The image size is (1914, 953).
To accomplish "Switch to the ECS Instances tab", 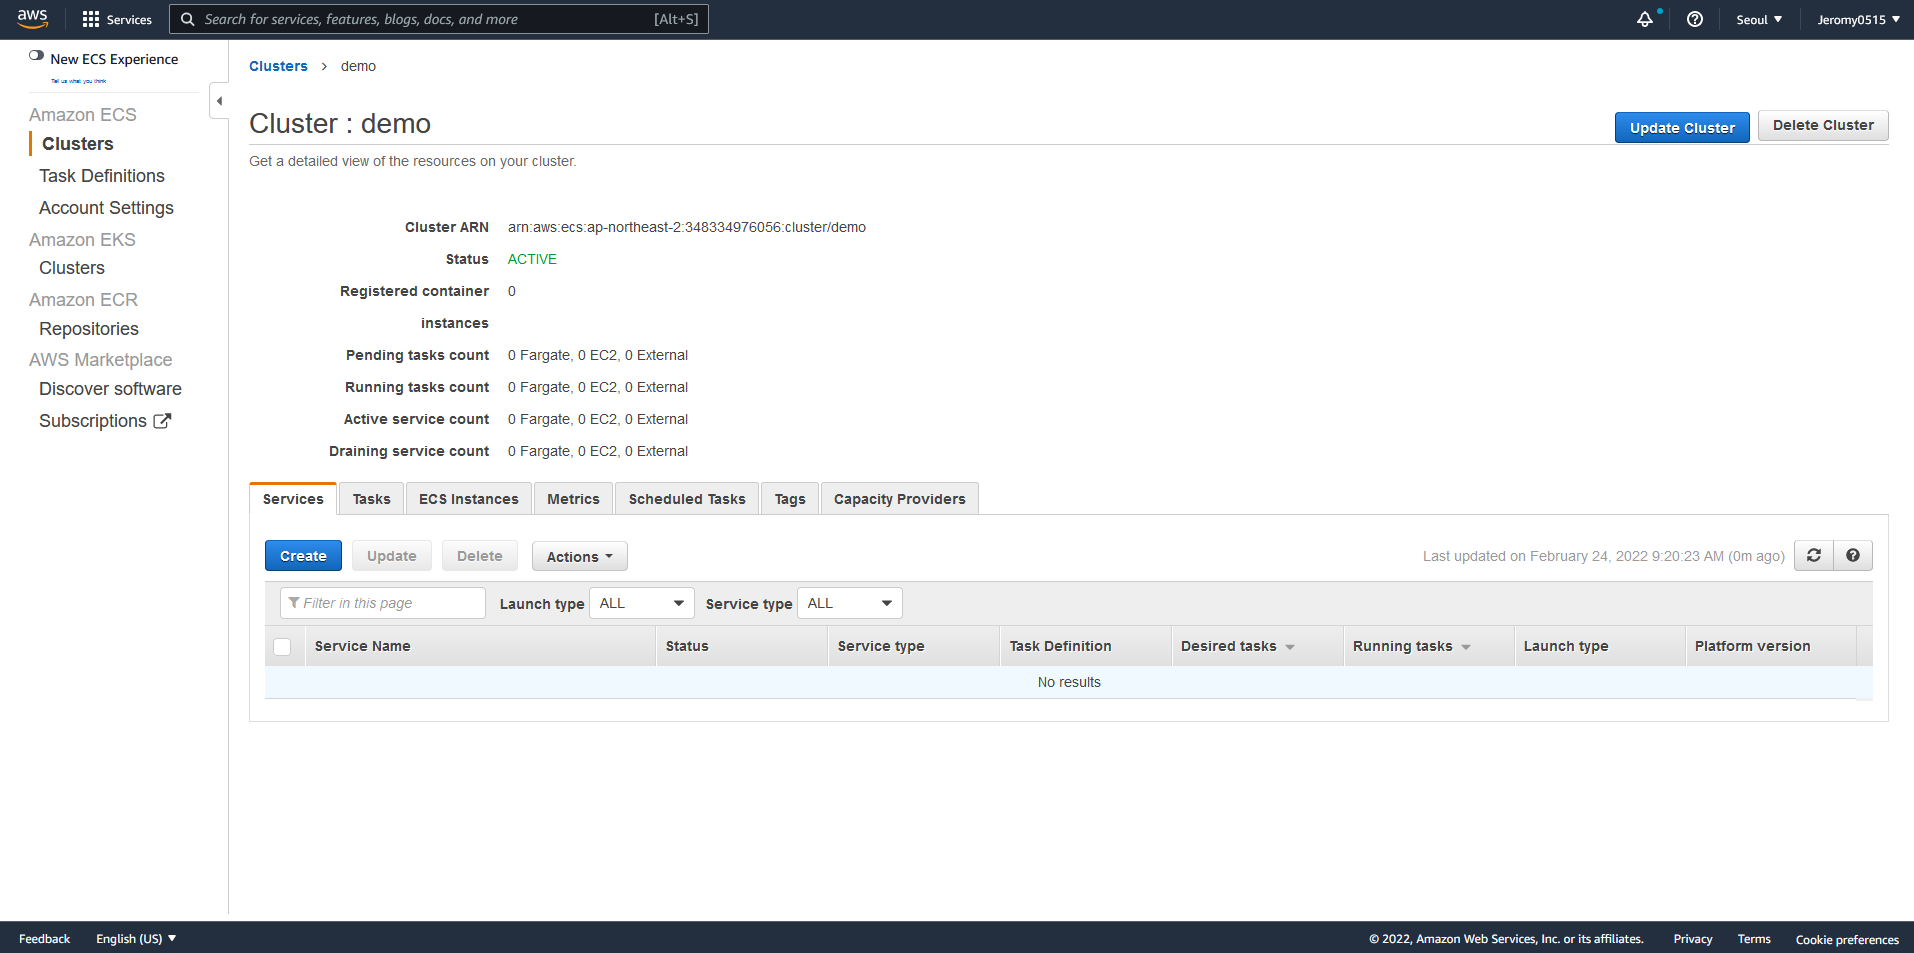I will tap(469, 499).
